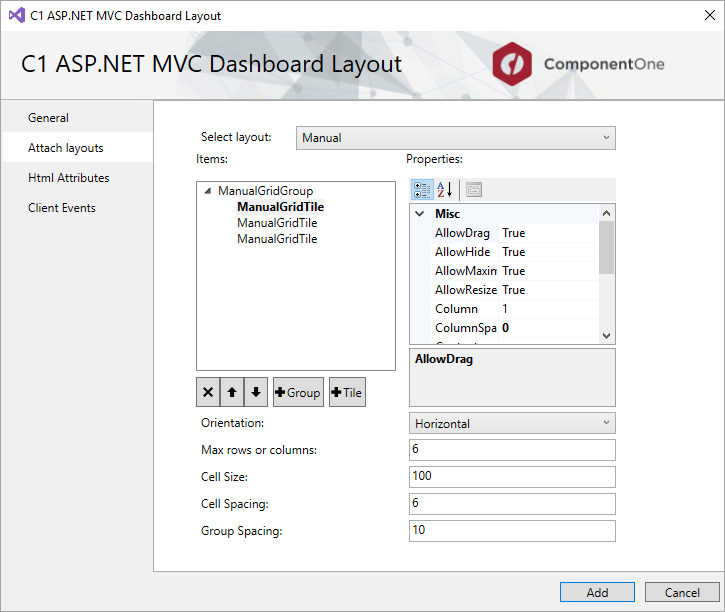725x612 pixels.
Task: Move item up with arrow button
Action: click(x=232, y=393)
